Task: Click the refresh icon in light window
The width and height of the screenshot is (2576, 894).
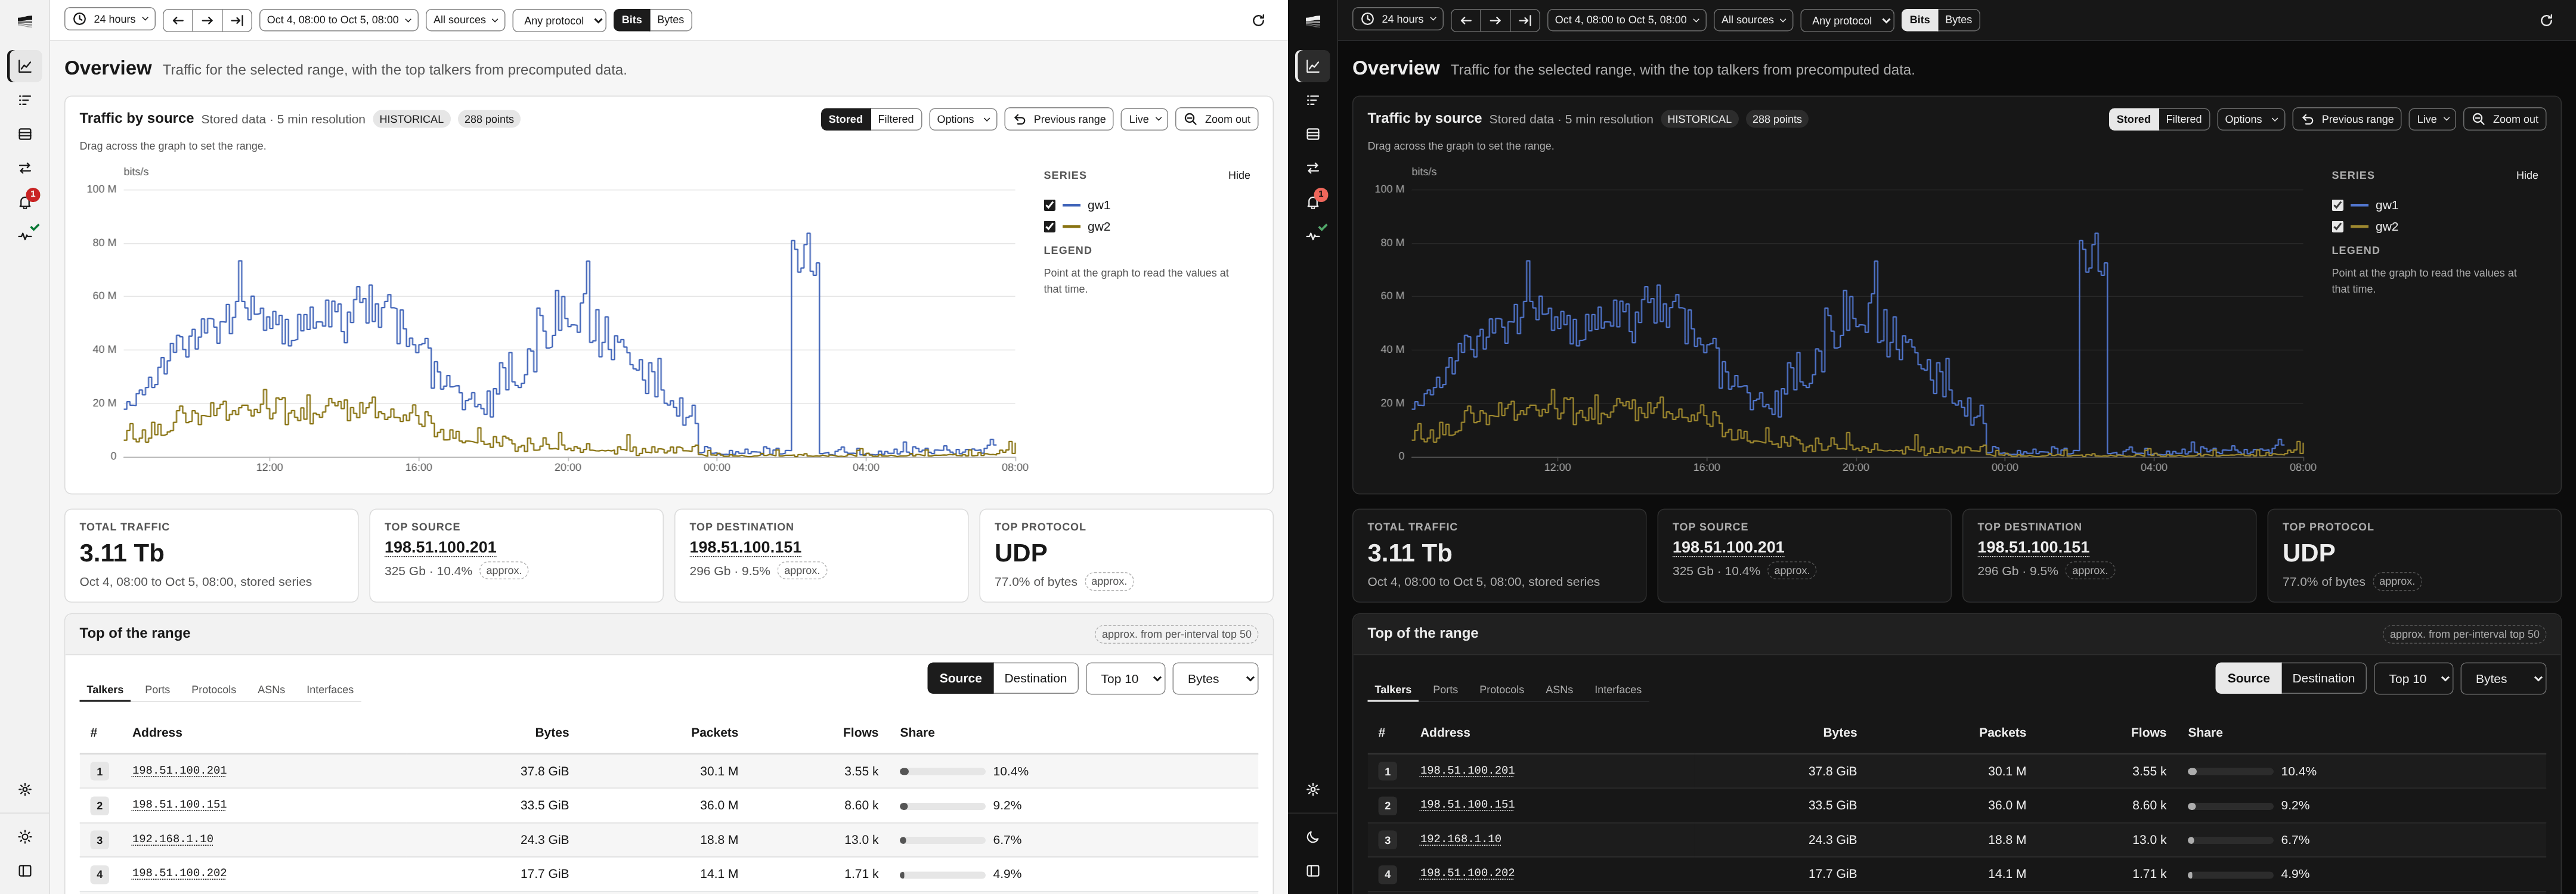Action: (x=1258, y=20)
